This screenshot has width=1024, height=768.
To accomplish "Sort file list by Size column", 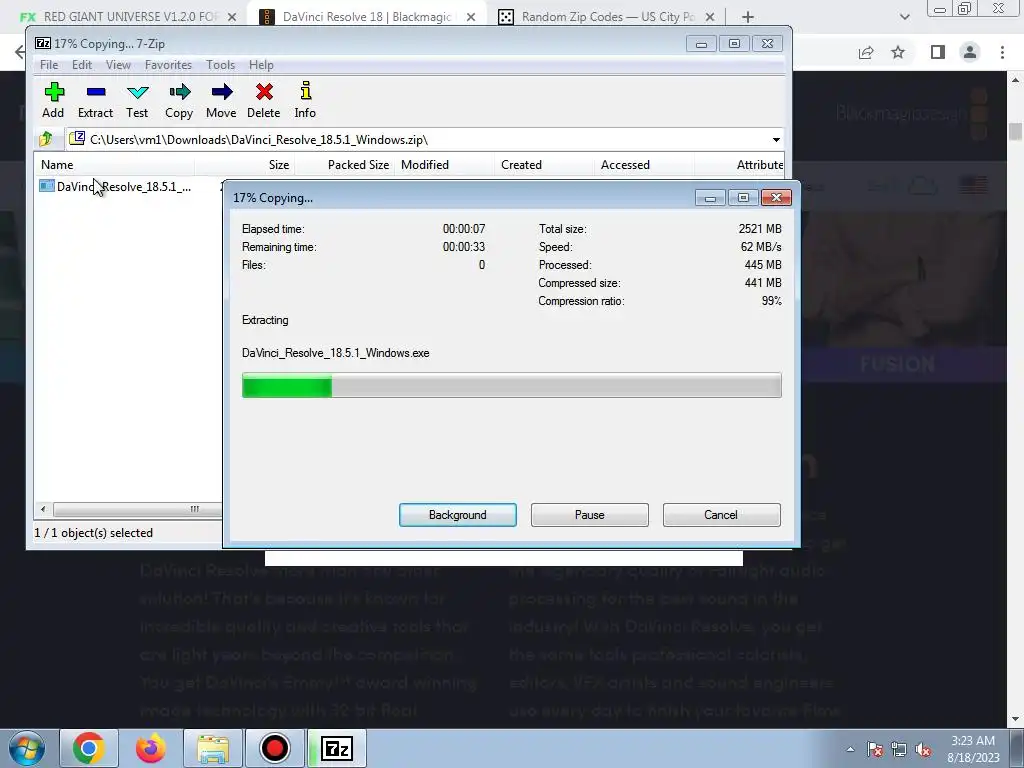I will point(244,165).
